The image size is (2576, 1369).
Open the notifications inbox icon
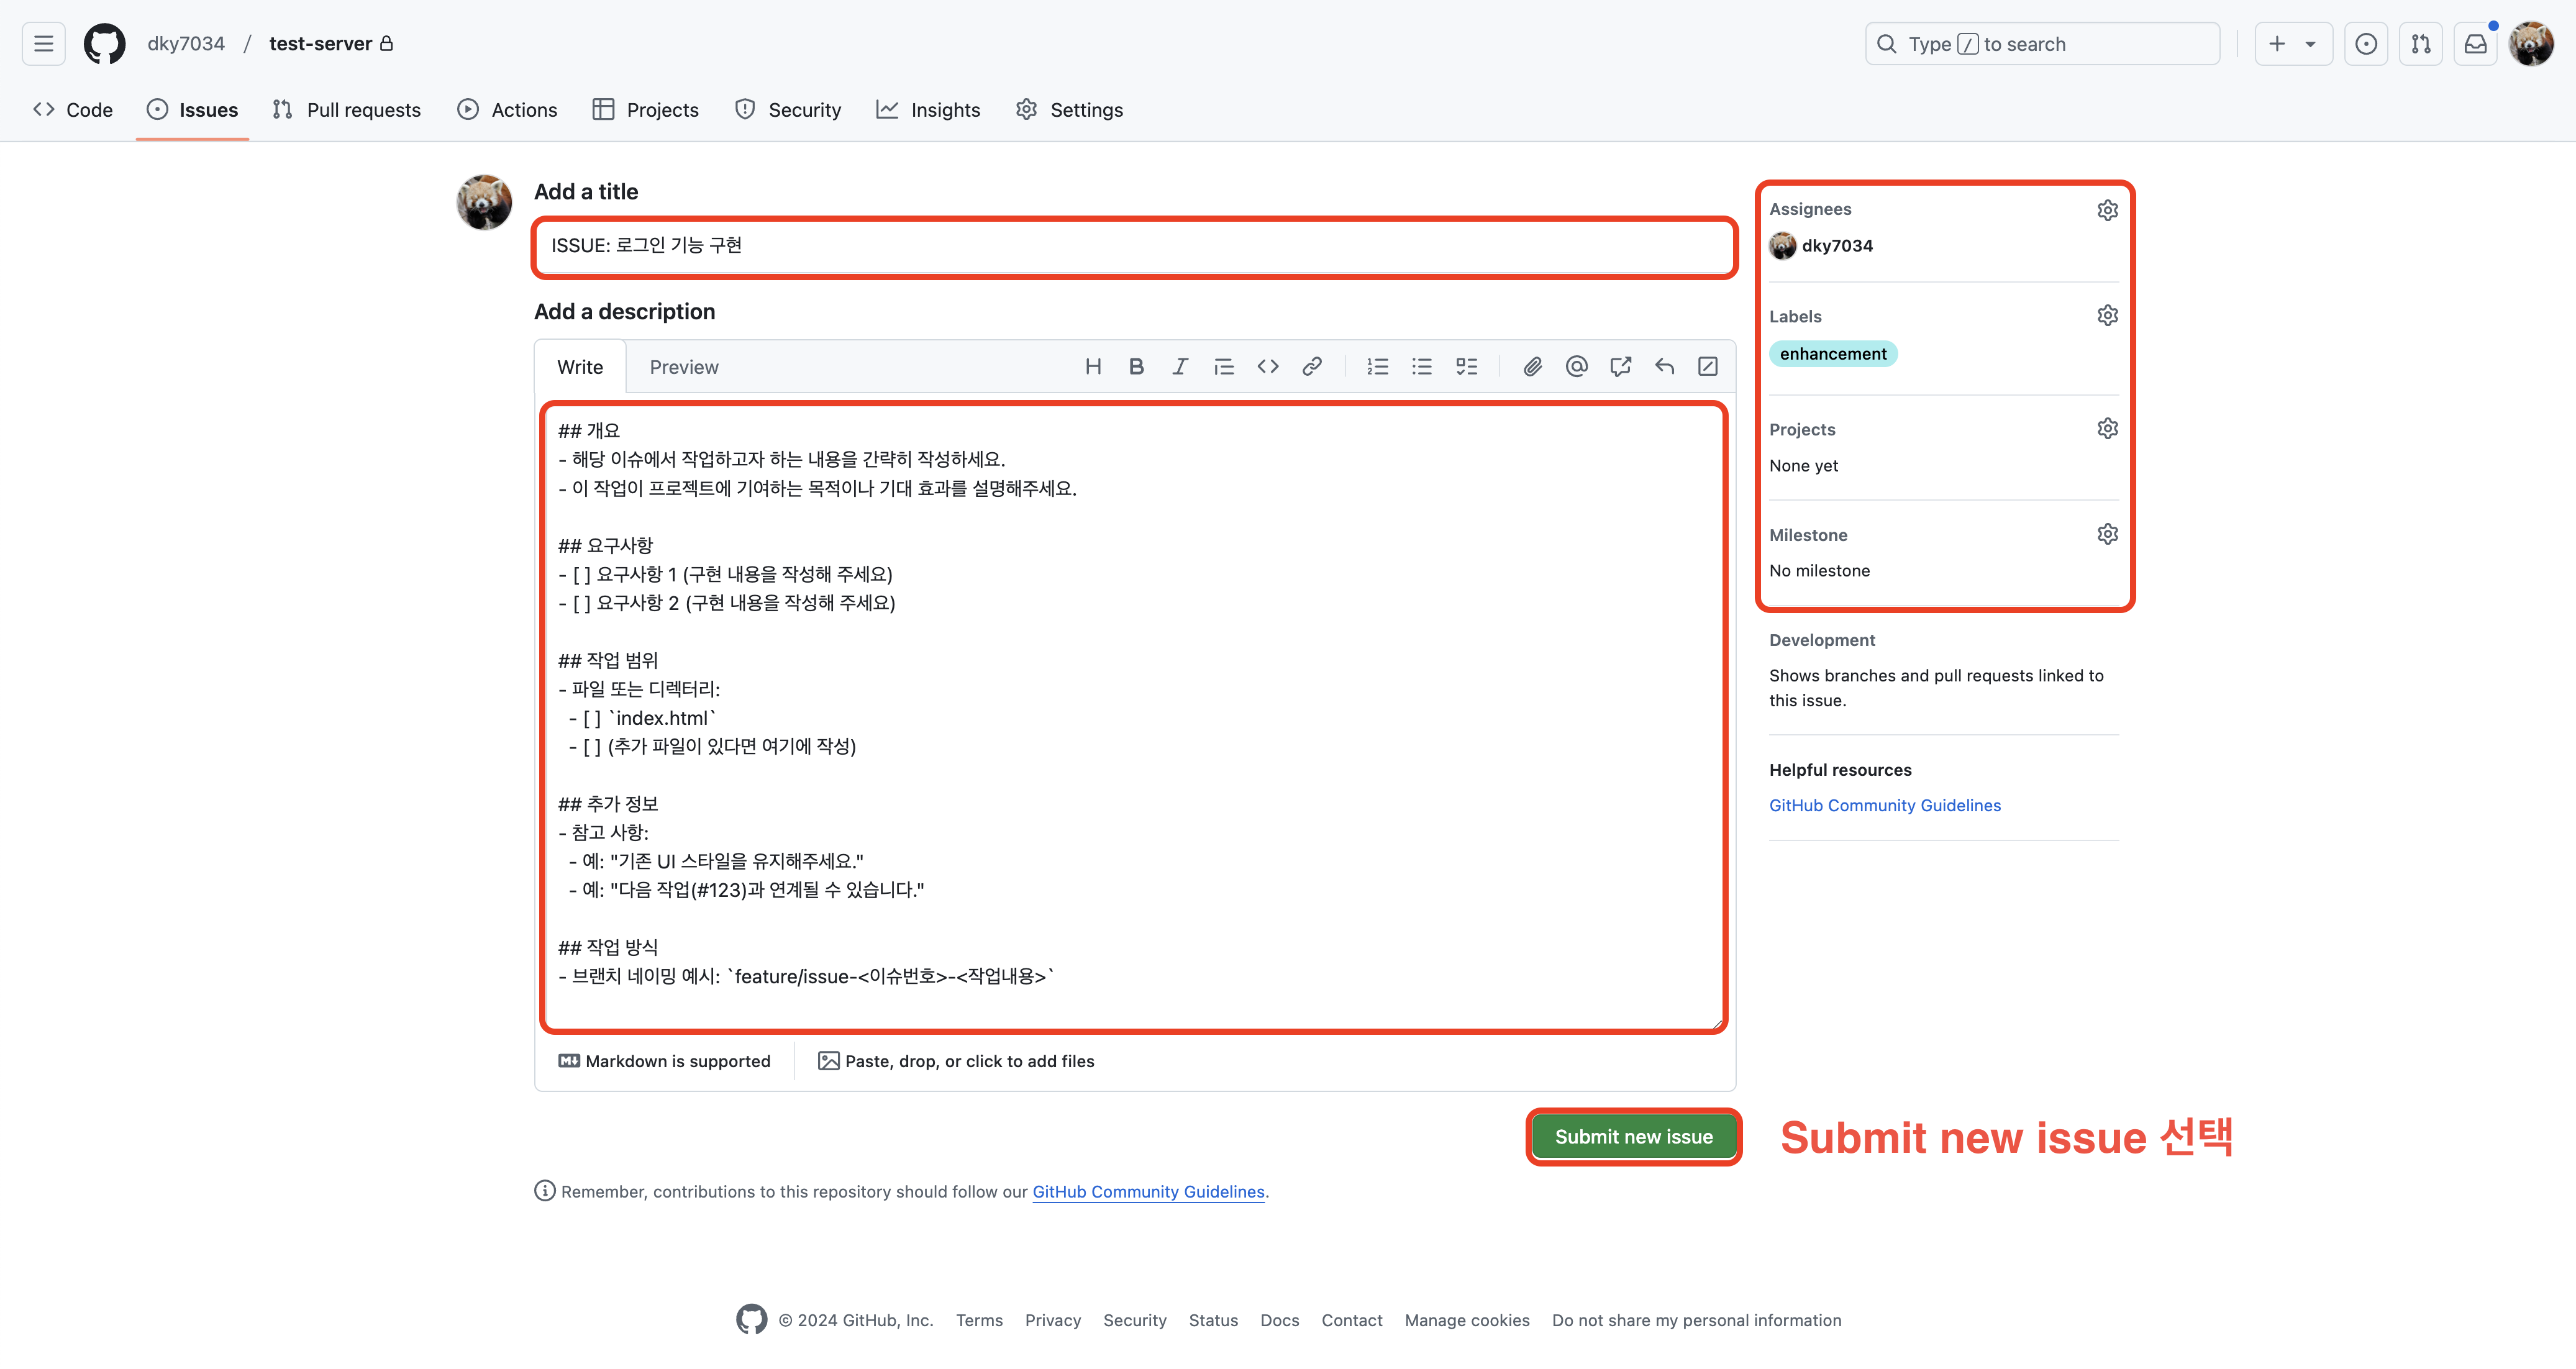[2475, 44]
